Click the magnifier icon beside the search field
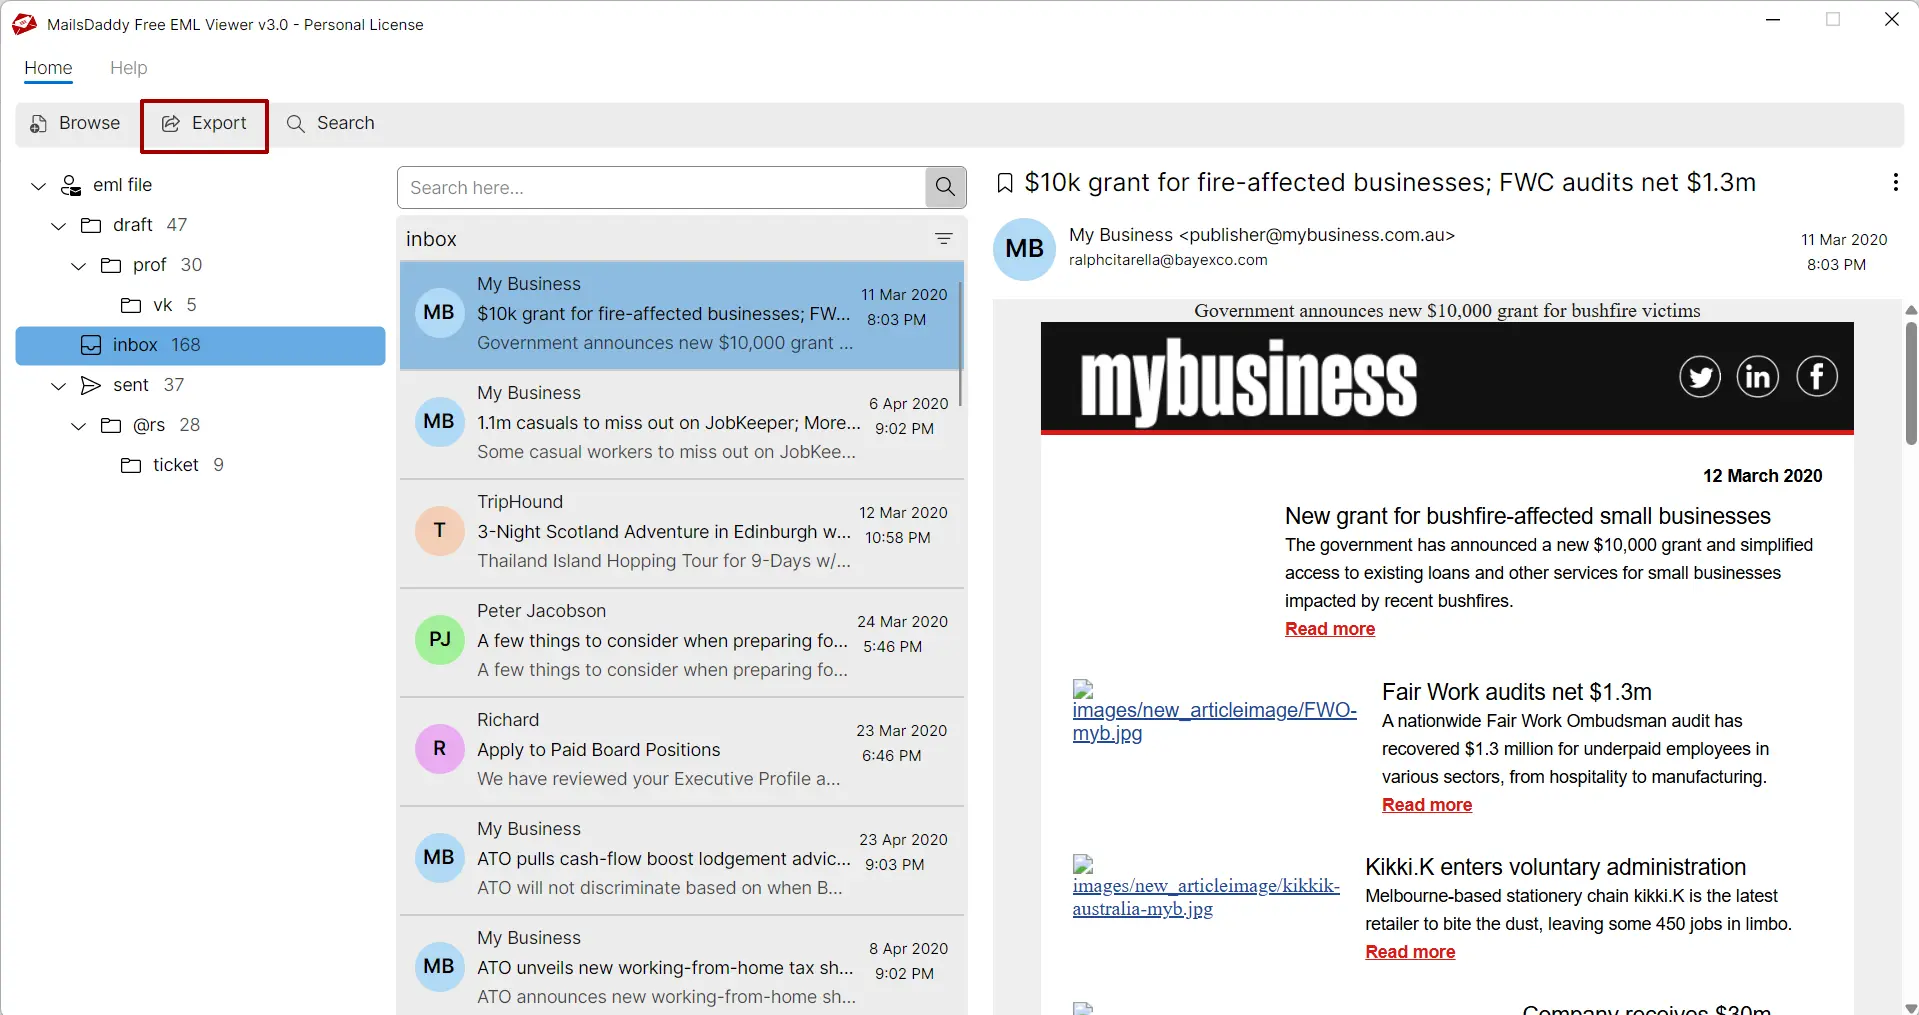This screenshot has width=1919, height=1015. click(x=944, y=187)
